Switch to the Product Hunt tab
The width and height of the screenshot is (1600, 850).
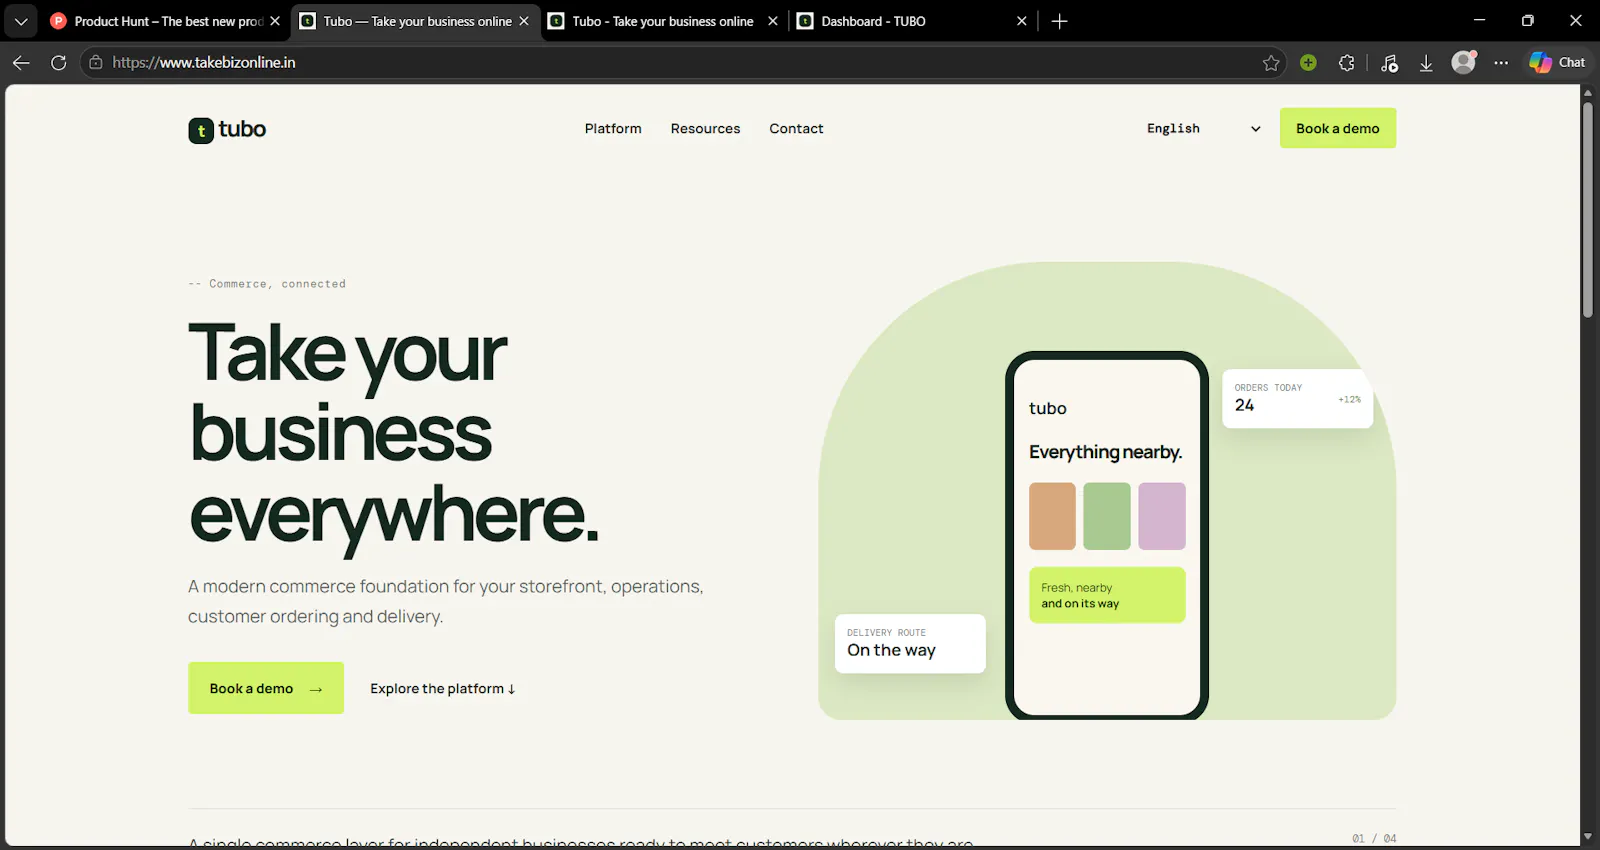165,21
